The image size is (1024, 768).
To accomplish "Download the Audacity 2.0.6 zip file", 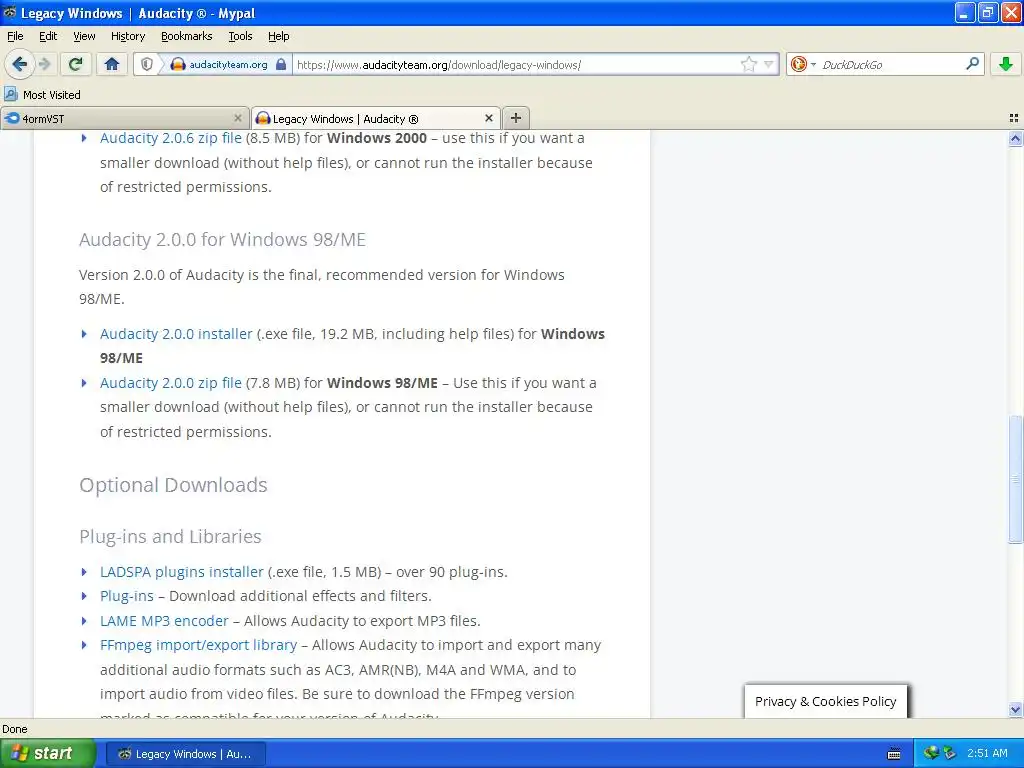I will (170, 138).
